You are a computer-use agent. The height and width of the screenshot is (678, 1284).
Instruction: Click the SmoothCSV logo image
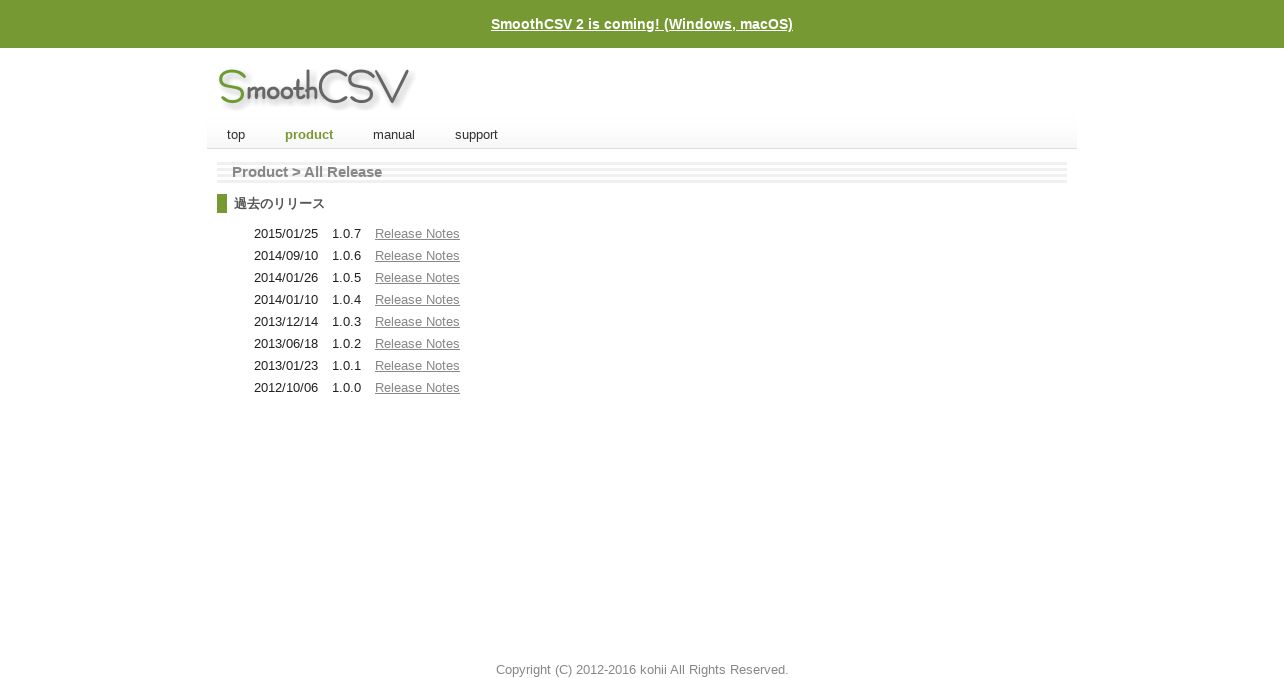[x=315, y=89]
